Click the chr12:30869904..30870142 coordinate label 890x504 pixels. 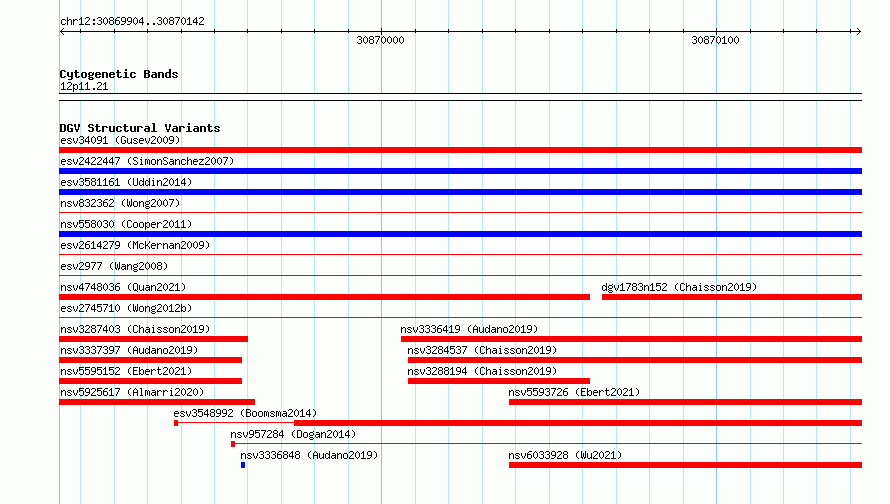132,21
